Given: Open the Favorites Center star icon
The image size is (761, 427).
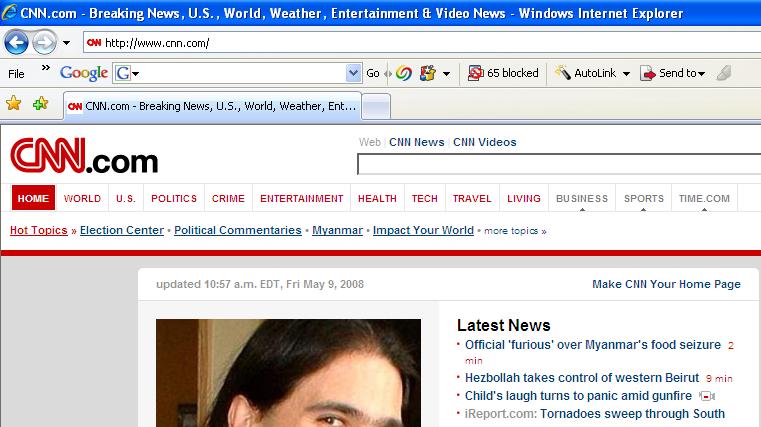Looking at the screenshot, I should (x=14, y=103).
